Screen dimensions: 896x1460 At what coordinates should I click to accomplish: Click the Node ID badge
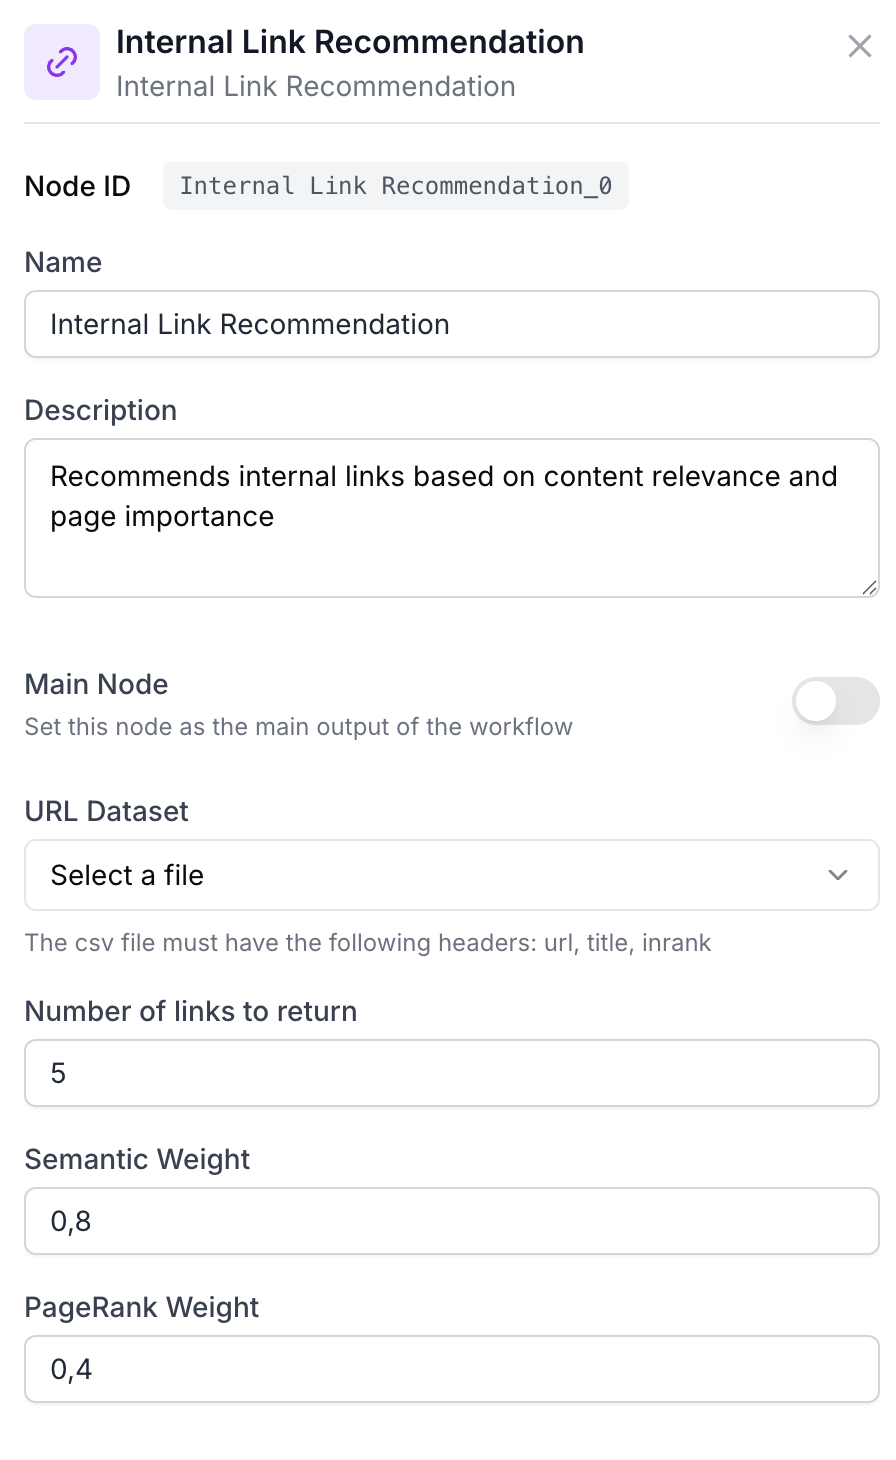[x=396, y=186]
